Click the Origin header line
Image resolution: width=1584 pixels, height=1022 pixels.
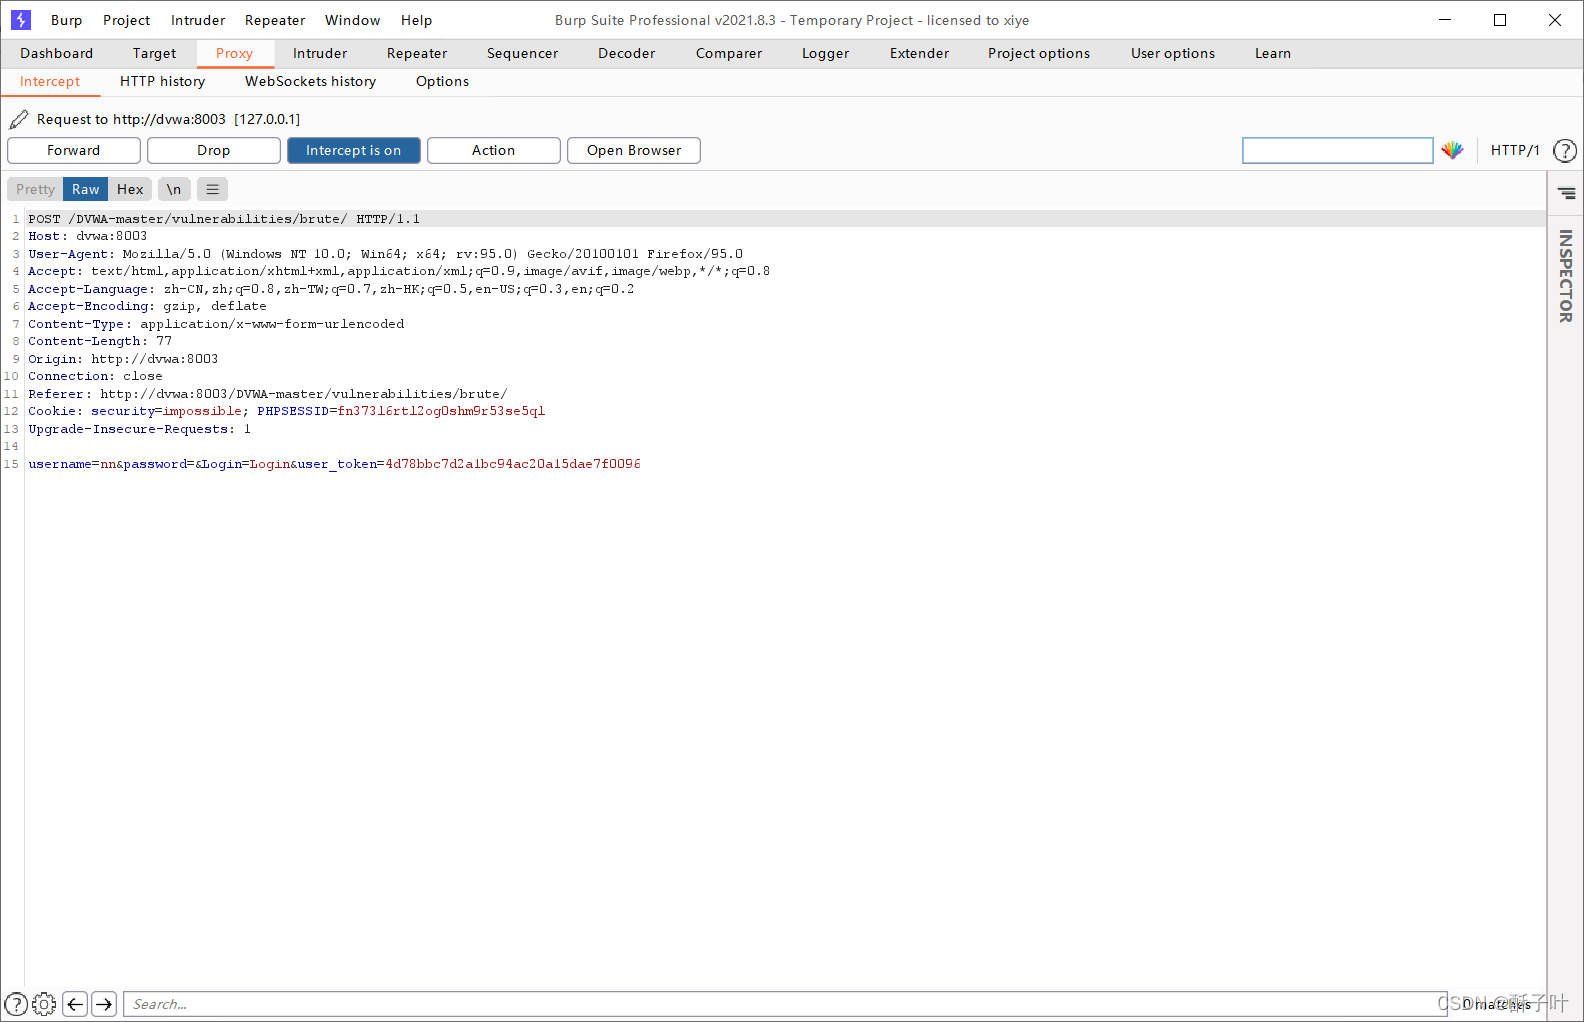point(123,359)
